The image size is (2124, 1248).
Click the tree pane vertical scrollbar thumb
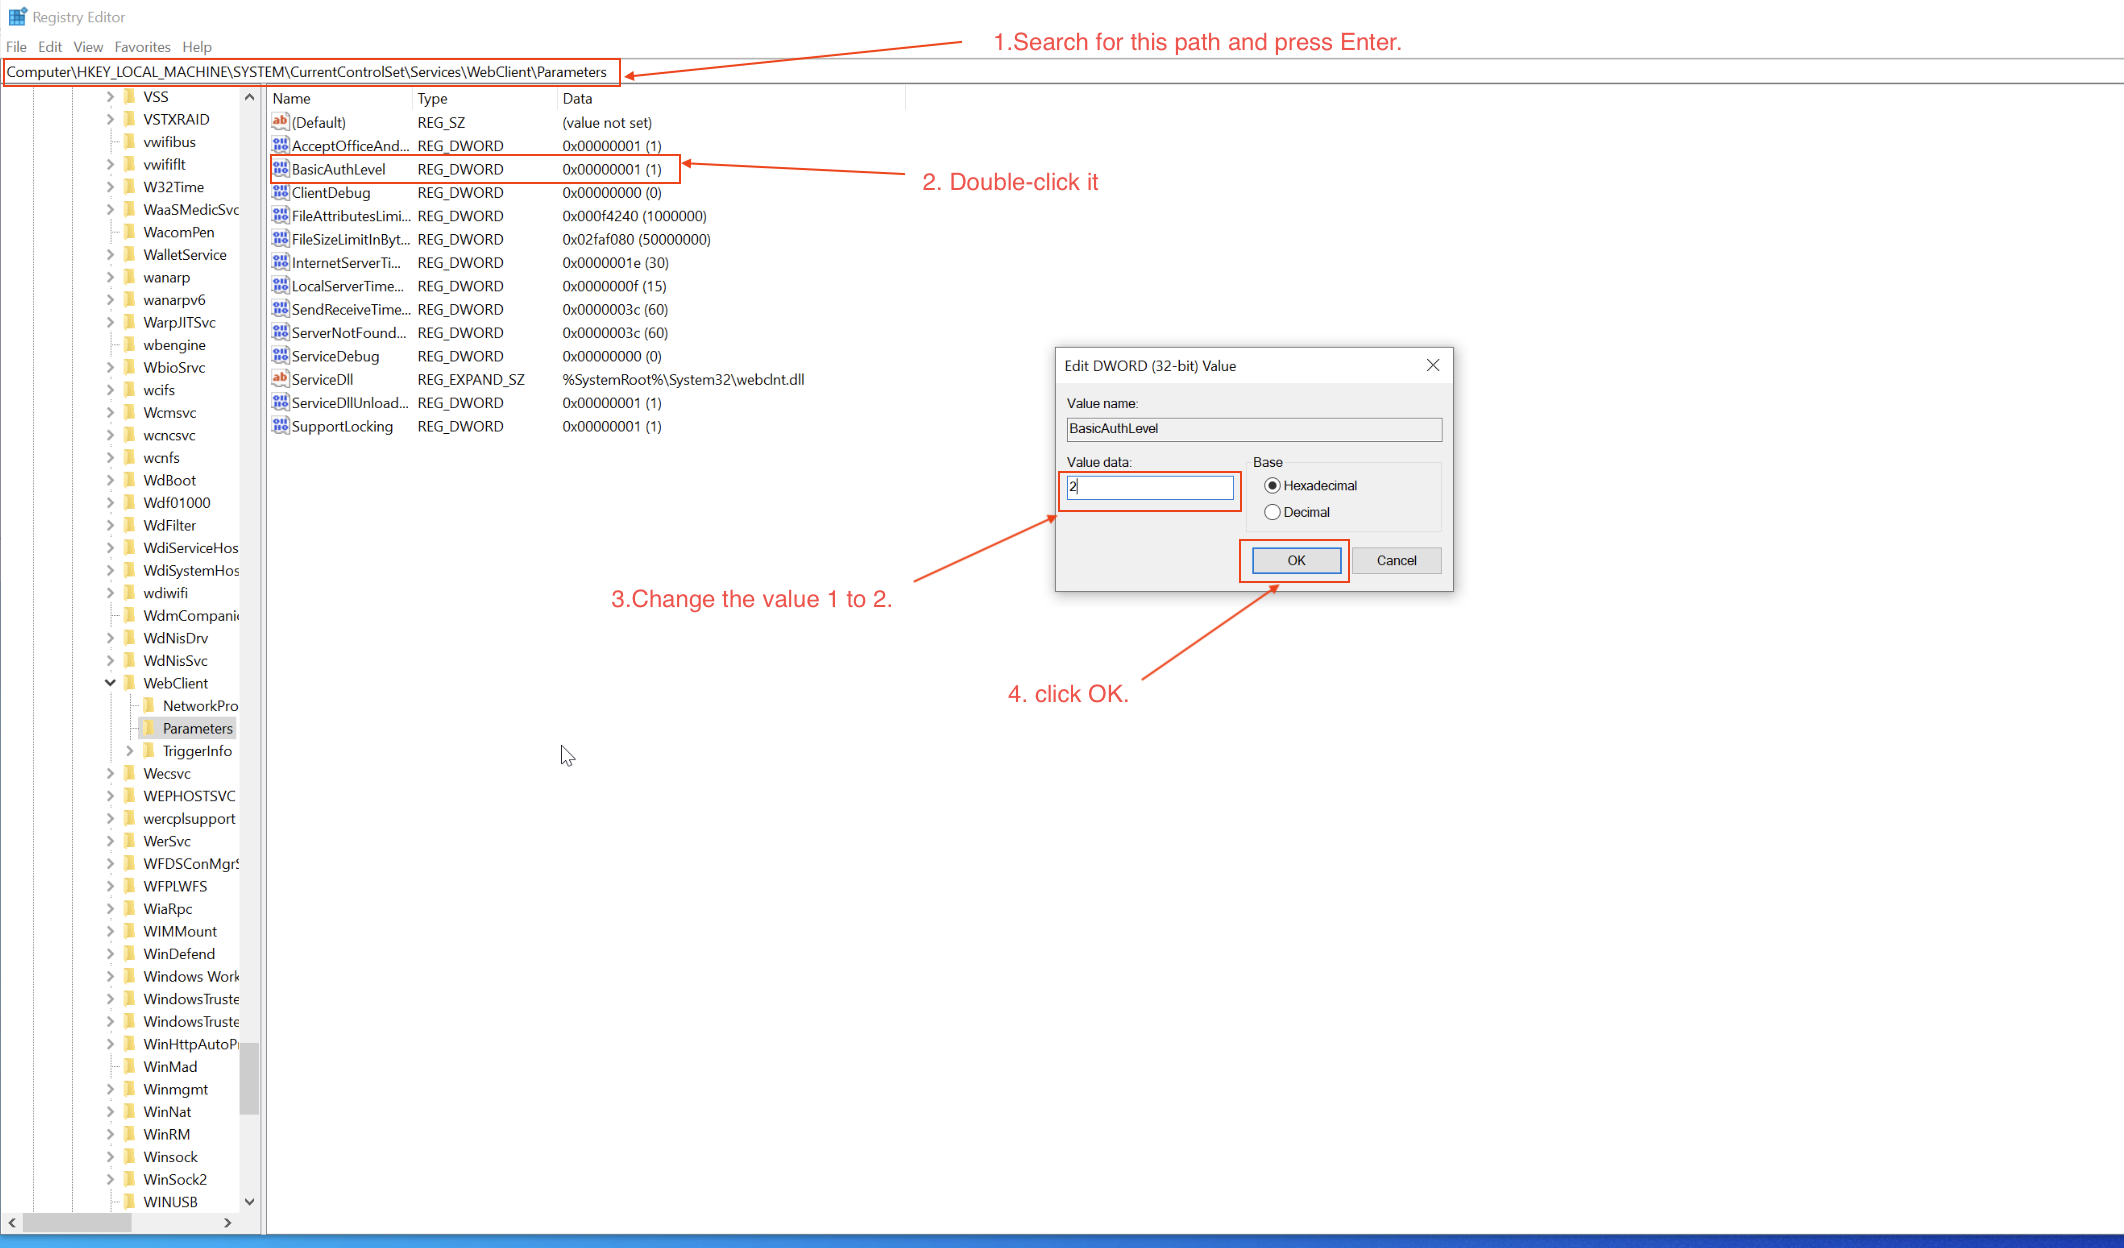[x=249, y=1078]
